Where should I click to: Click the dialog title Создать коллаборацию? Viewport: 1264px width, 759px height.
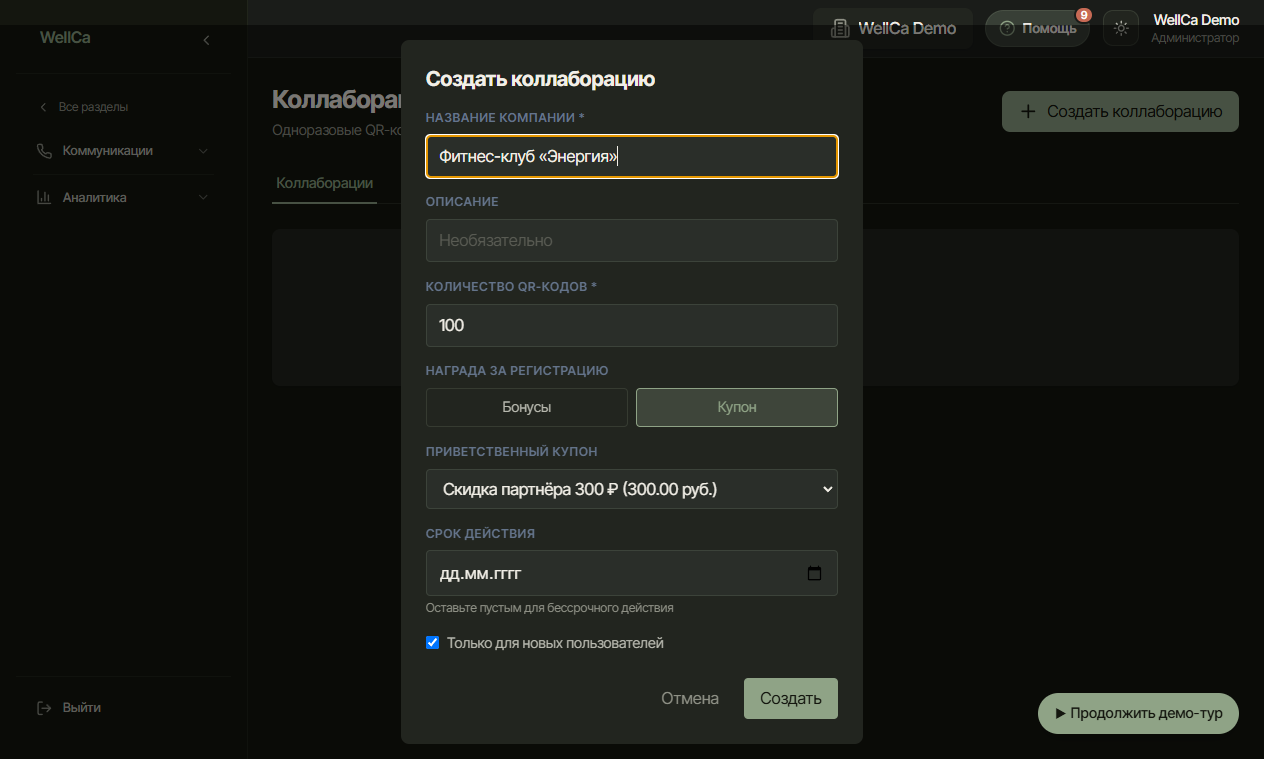point(540,79)
